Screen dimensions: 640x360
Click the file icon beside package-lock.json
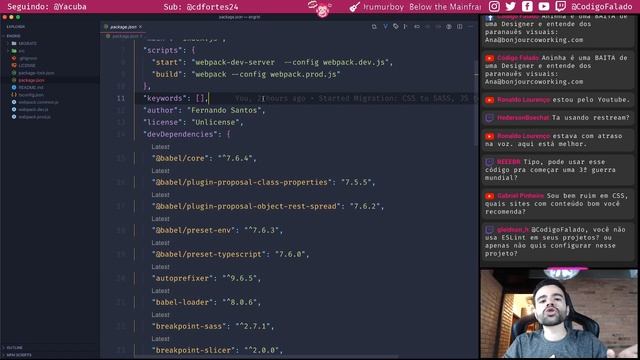pos(14,73)
